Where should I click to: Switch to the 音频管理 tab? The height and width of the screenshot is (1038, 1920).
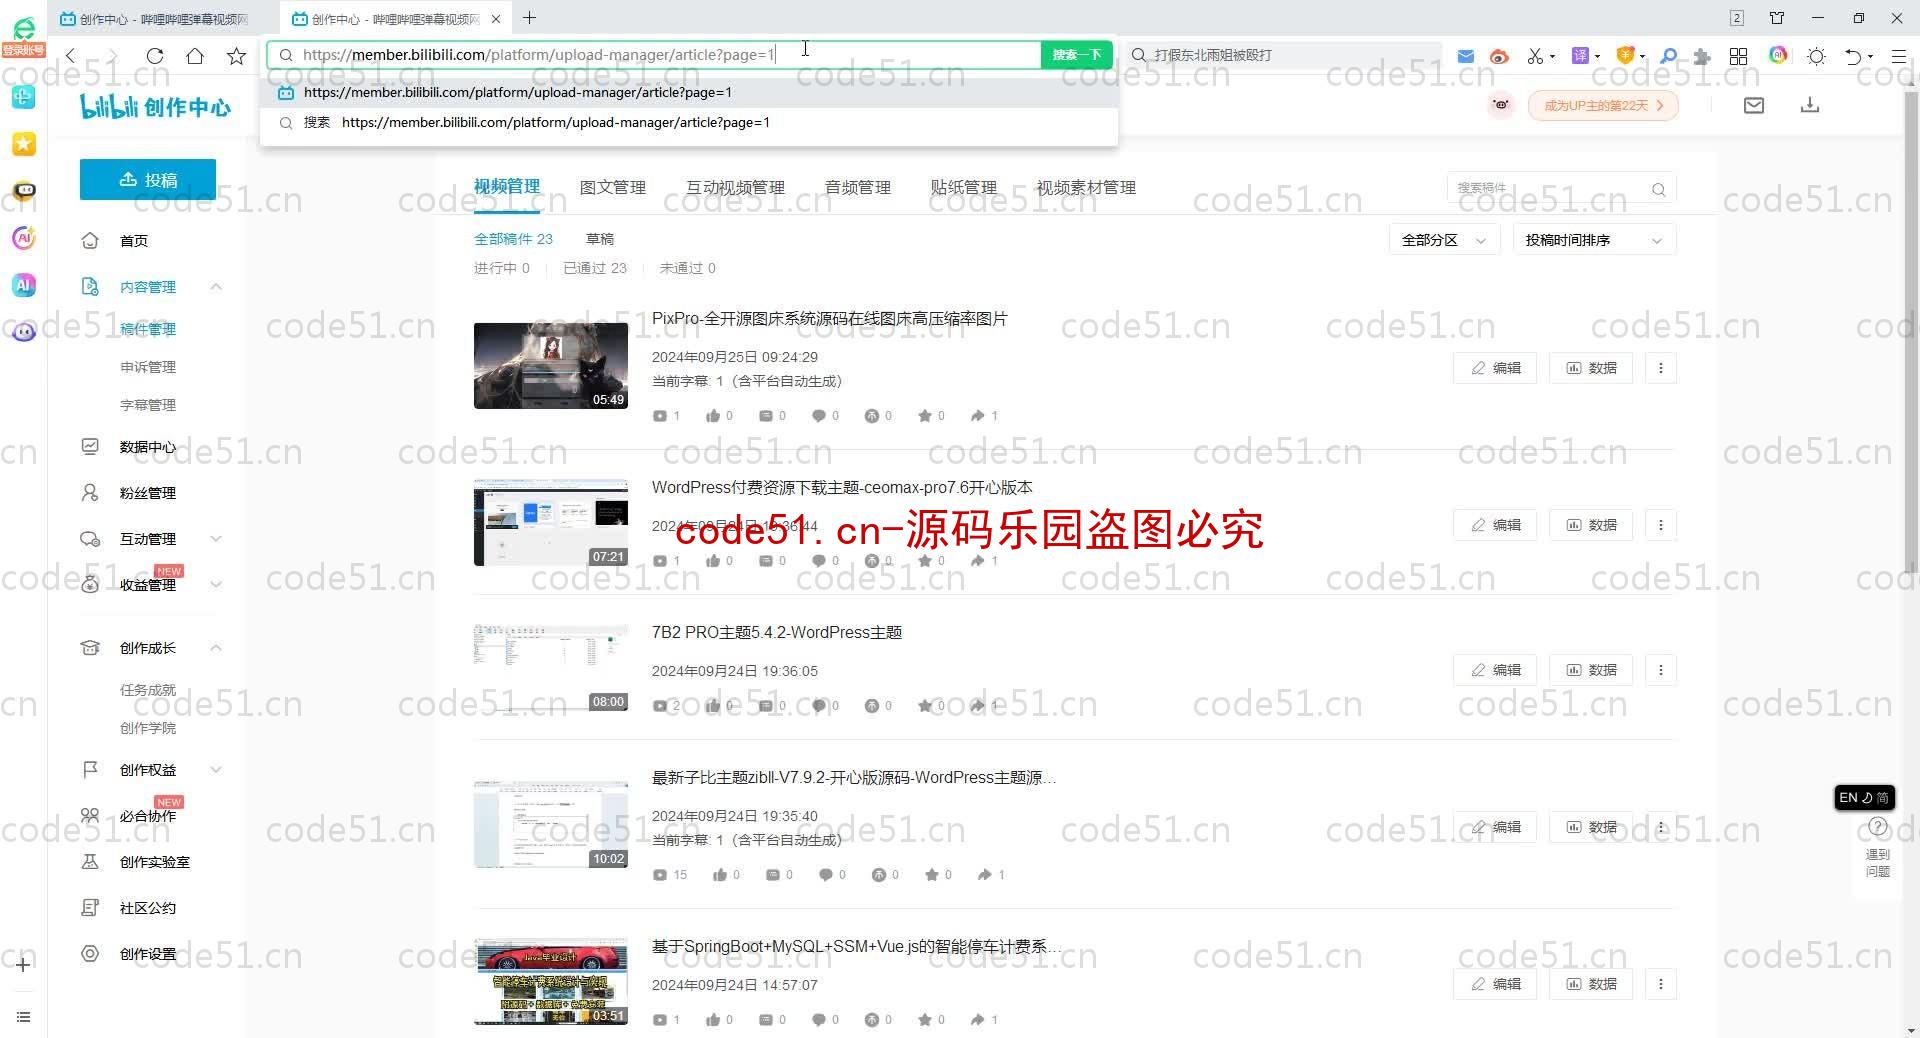[857, 187]
